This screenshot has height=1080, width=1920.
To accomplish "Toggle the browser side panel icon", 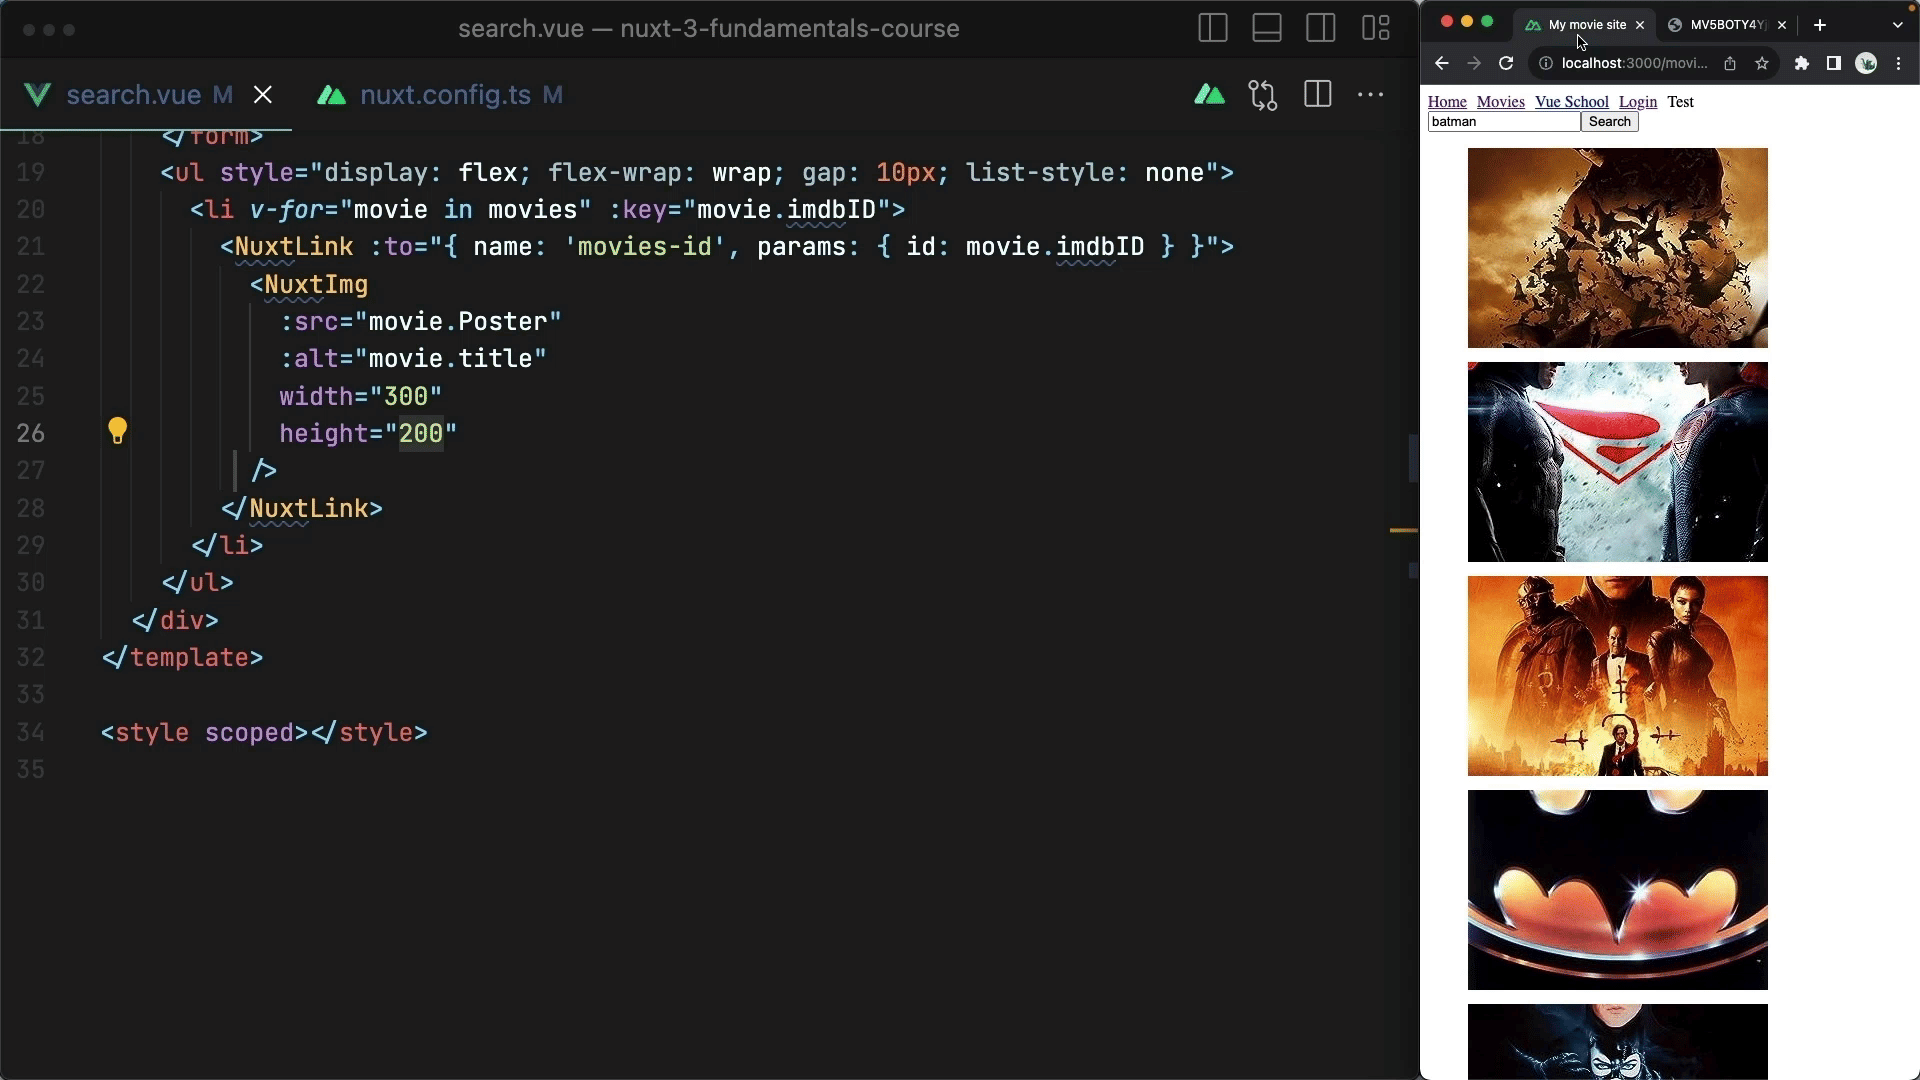I will [1834, 63].
